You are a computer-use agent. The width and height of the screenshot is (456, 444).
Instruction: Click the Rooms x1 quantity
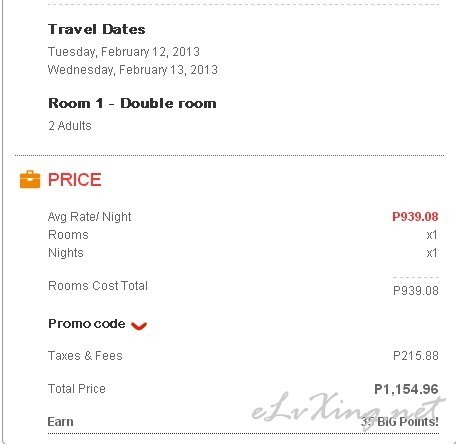point(432,235)
